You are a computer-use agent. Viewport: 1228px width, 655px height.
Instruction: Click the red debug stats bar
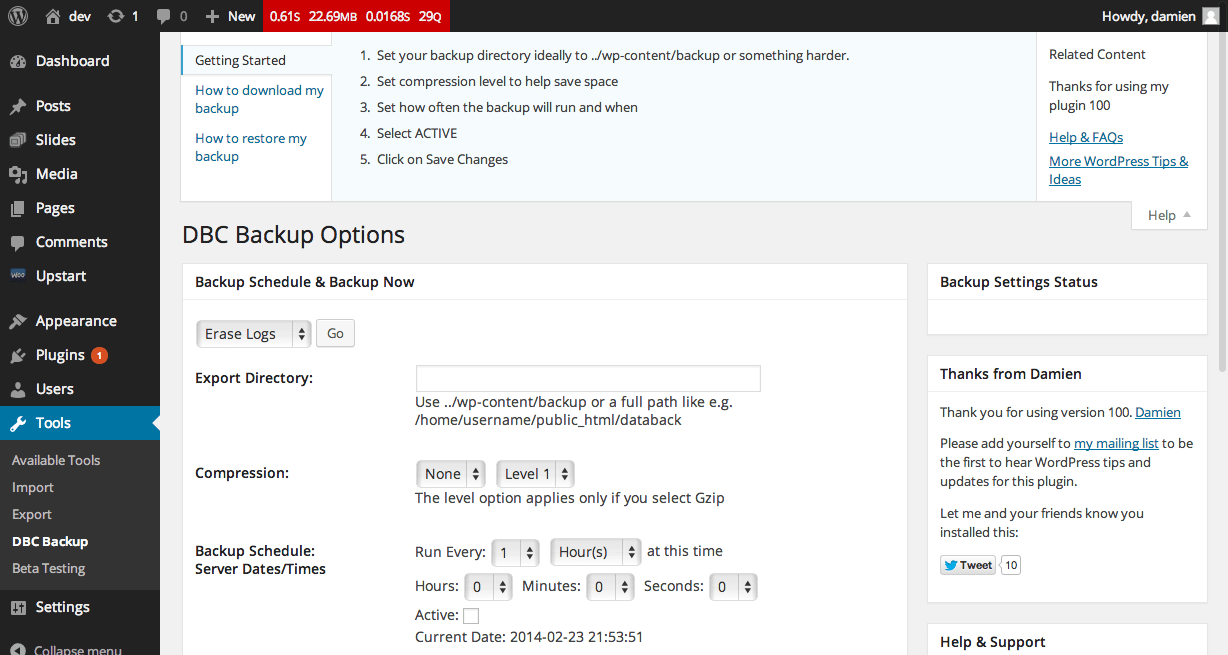click(x=356, y=16)
